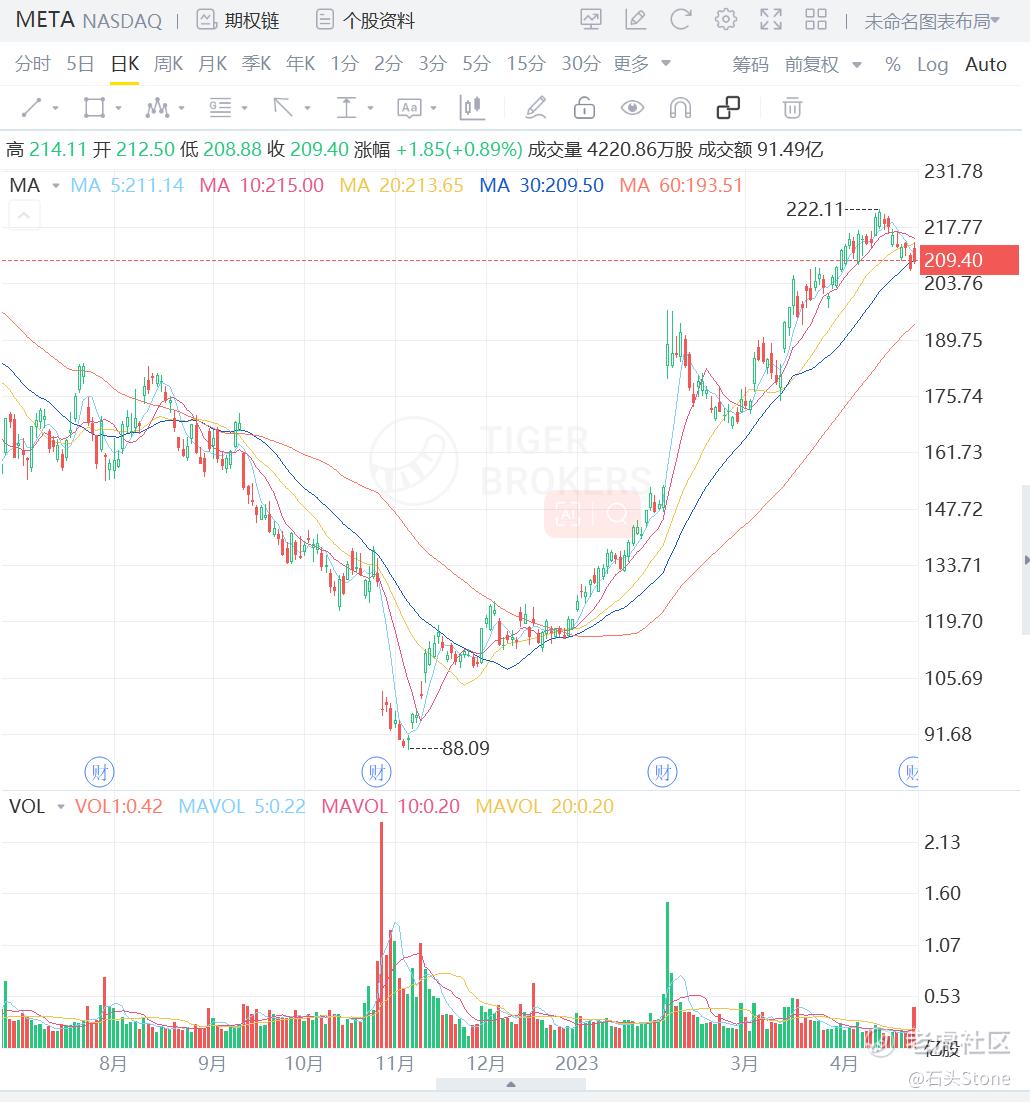Open the candlestick chart type icon

click(x=471, y=108)
